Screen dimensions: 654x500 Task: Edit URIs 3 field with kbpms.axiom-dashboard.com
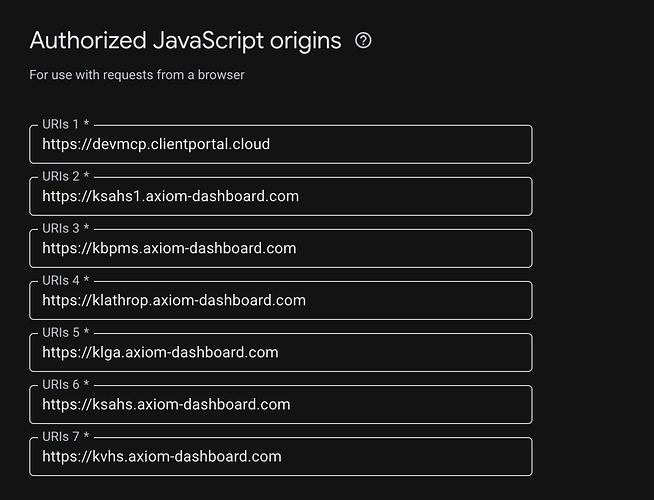click(281, 249)
